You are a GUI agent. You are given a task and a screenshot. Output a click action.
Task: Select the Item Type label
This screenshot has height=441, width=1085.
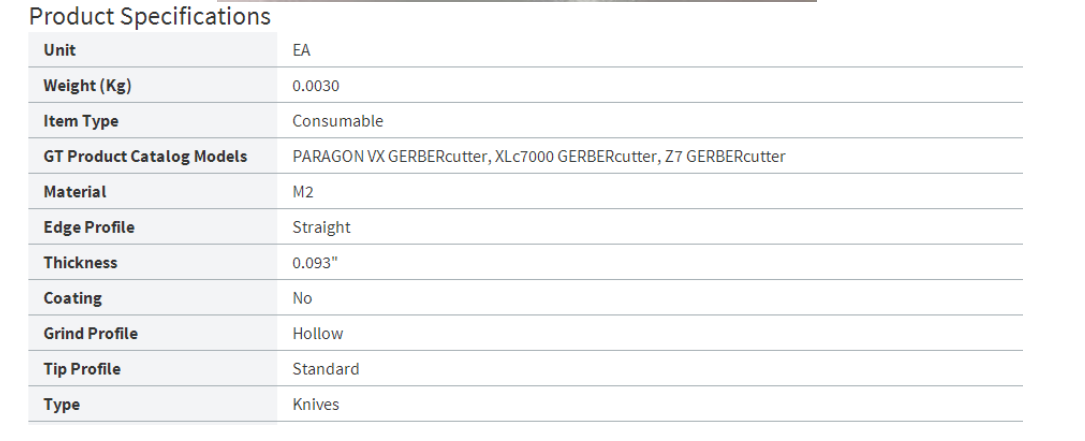click(81, 121)
